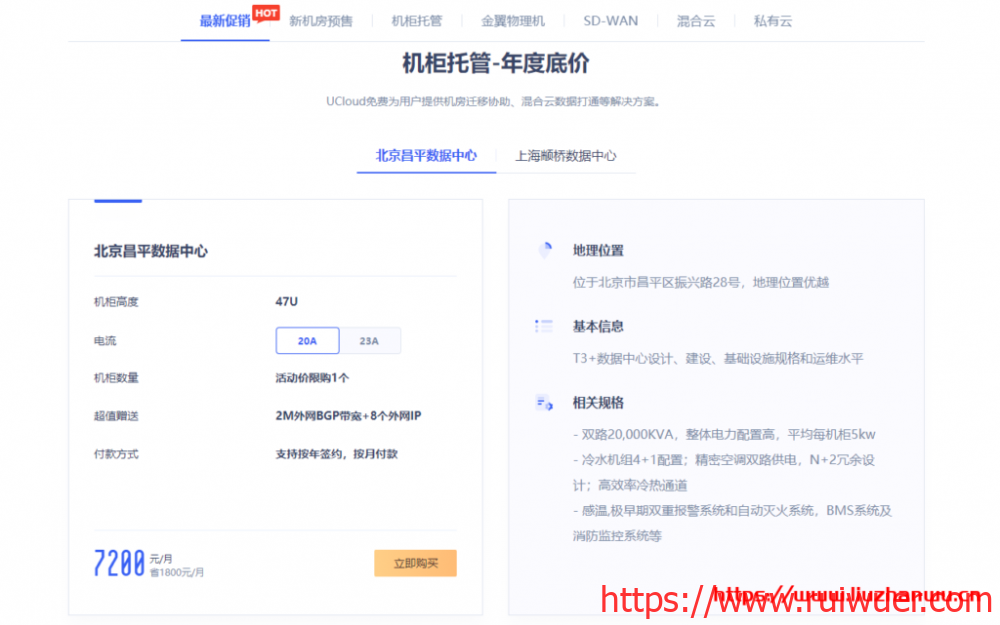Viewport: 1000px width, 625px height.
Task: Click the 基本信息 list icon
Action: click(x=544, y=326)
